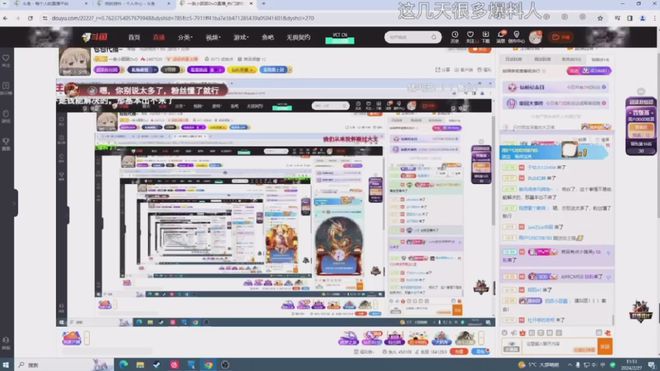Open File Explorer from the taskbar

point(140,365)
